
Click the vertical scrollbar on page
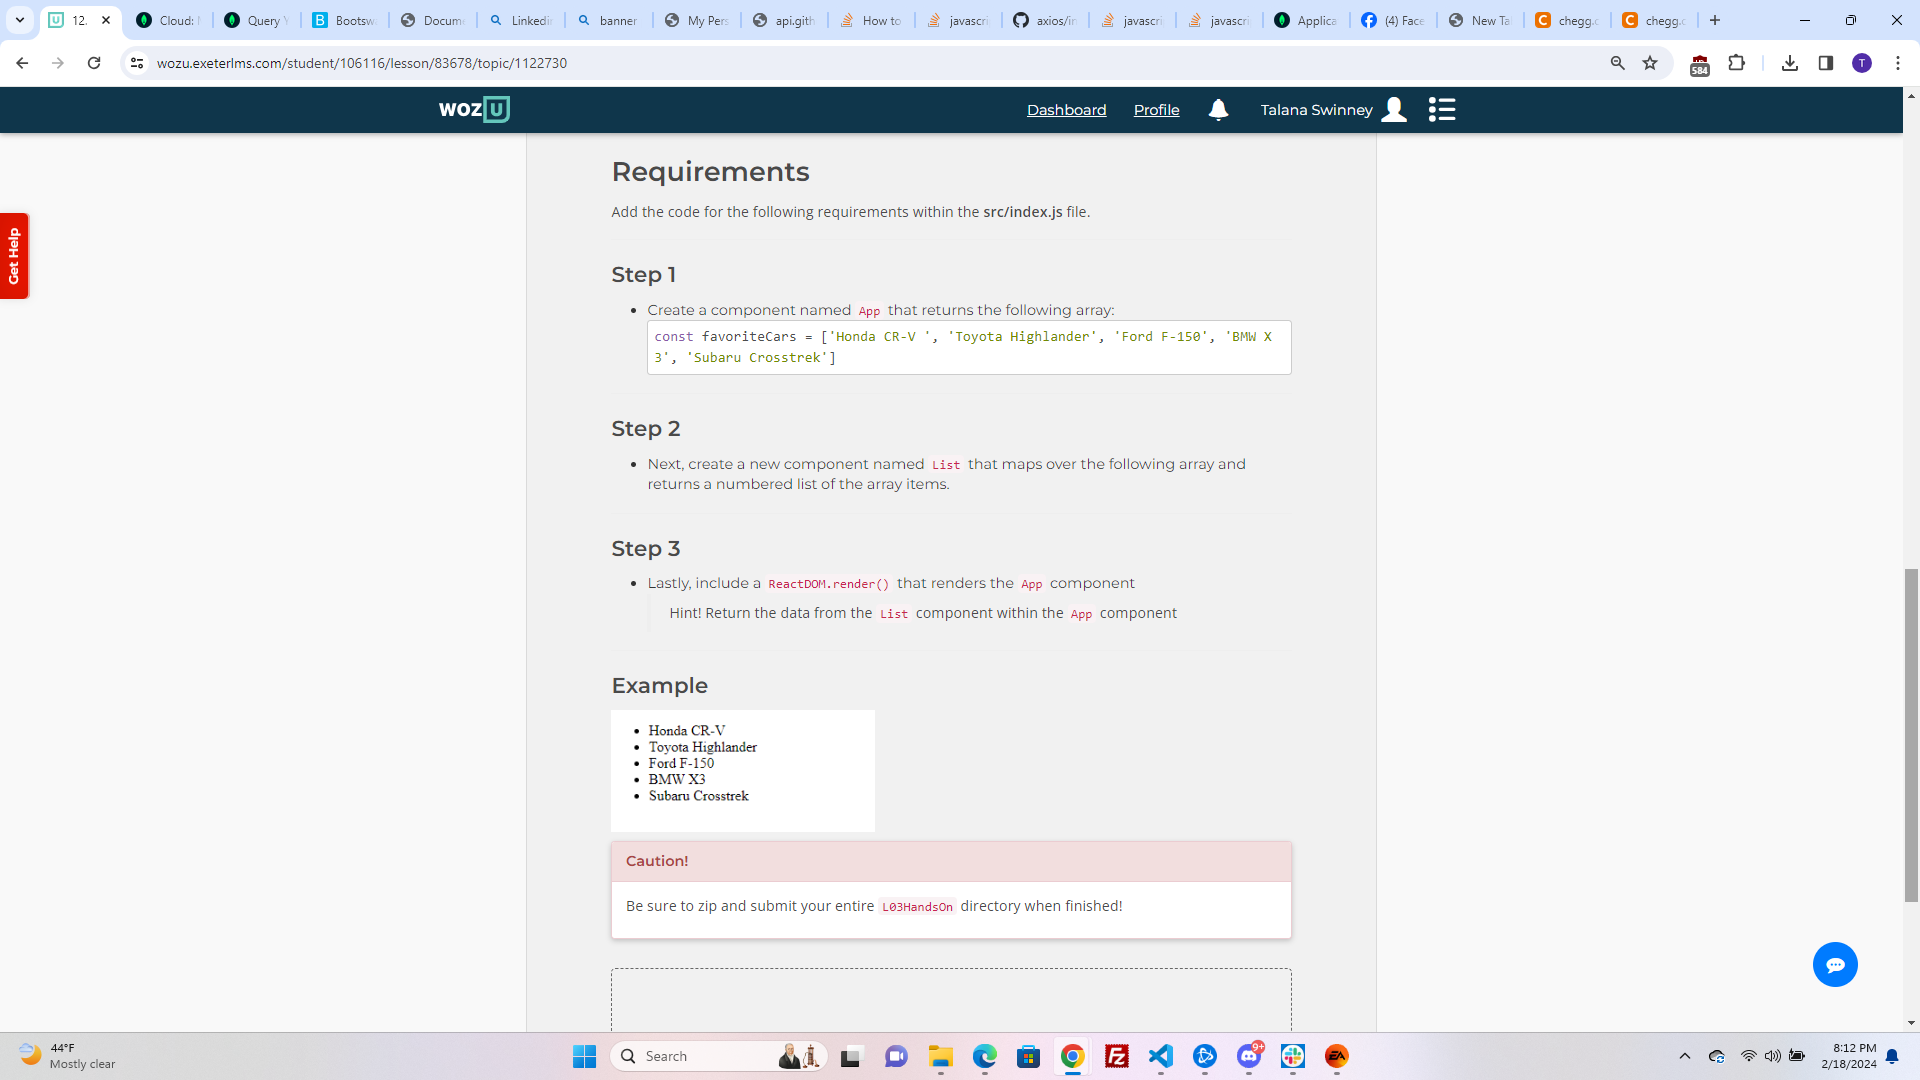click(1909, 659)
